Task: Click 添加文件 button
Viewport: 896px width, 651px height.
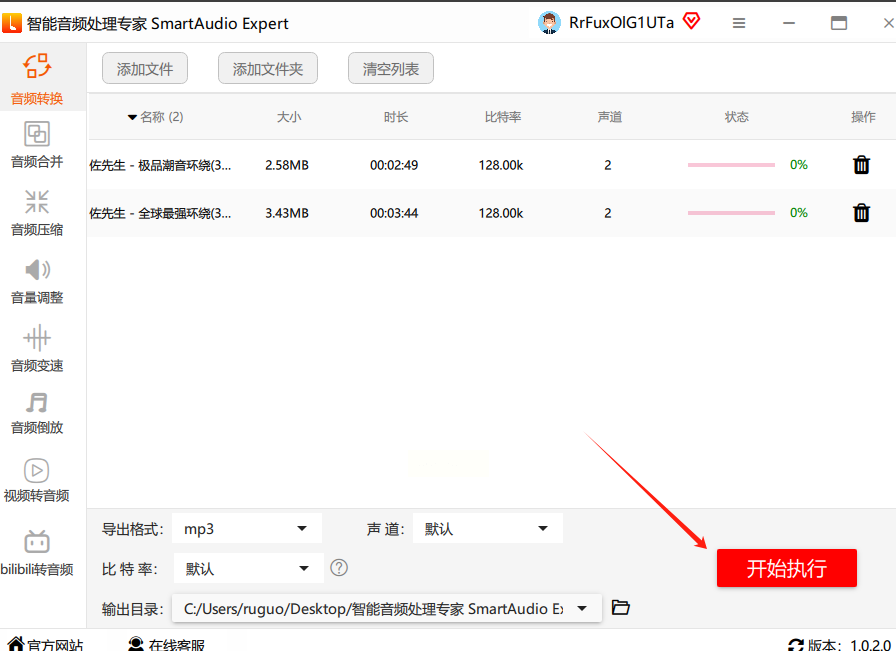Action: (x=145, y=69)
